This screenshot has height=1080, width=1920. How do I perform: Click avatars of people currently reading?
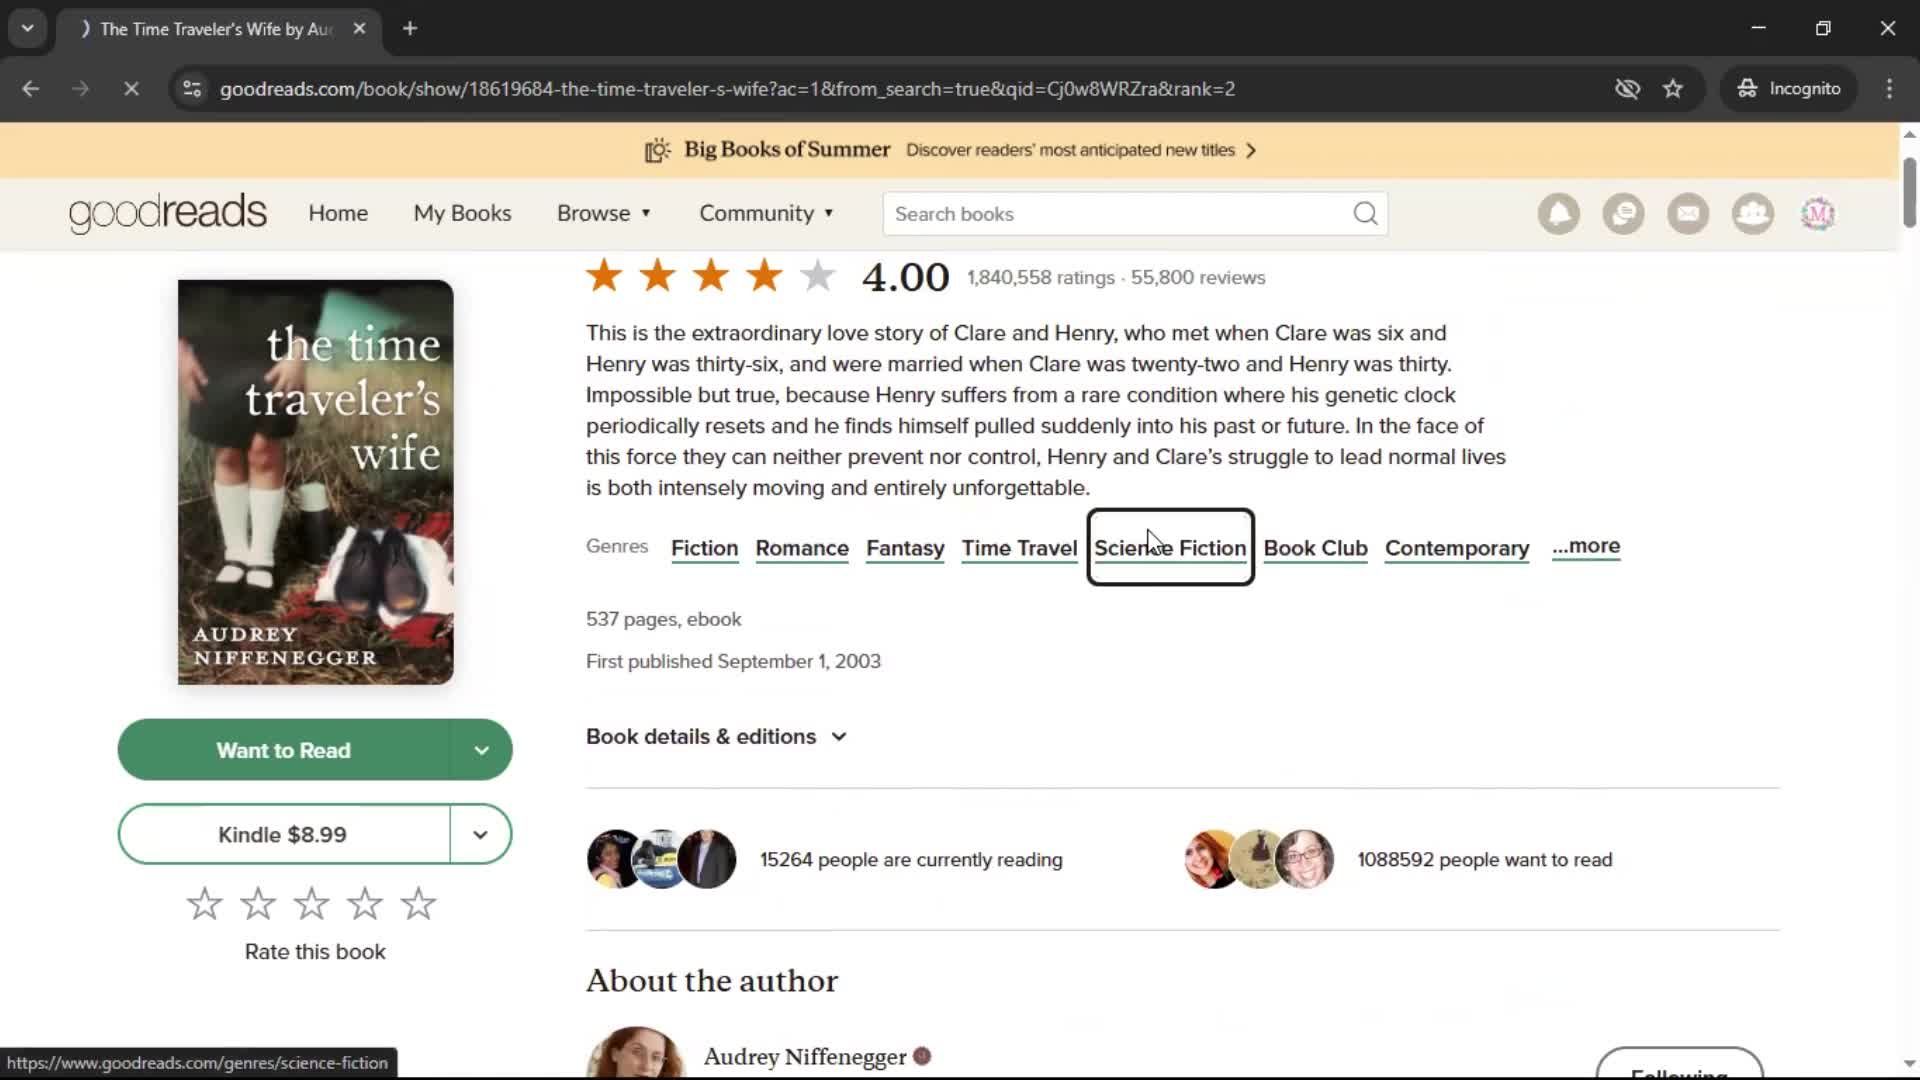pyautogui.click(x=661, y=859)
